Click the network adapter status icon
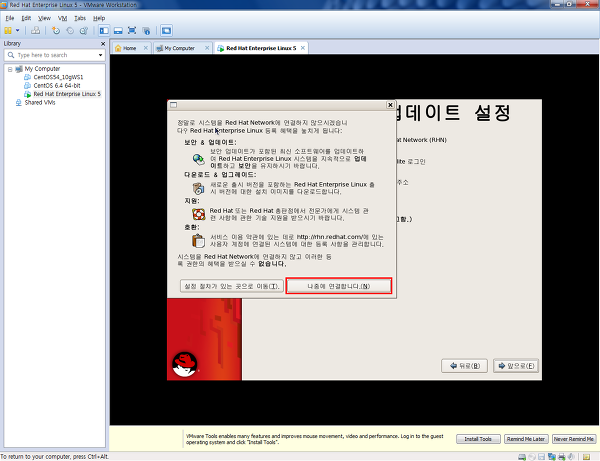 [552, 457]
